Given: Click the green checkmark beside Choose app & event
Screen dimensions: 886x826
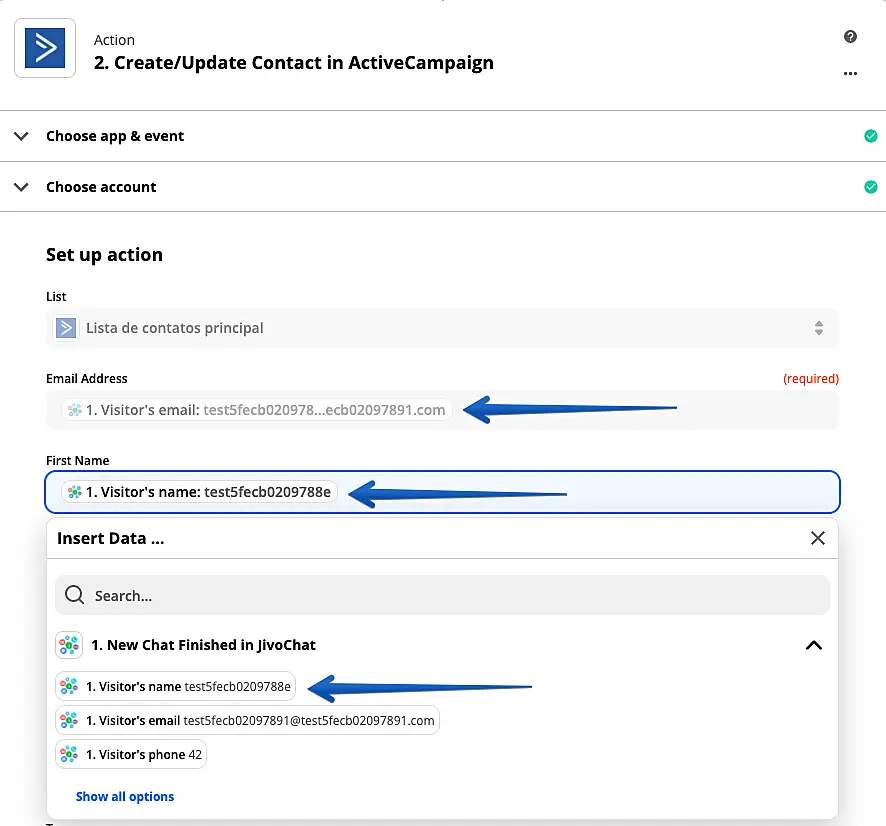Looking at the screenshot, I should [x=870, y=136].
